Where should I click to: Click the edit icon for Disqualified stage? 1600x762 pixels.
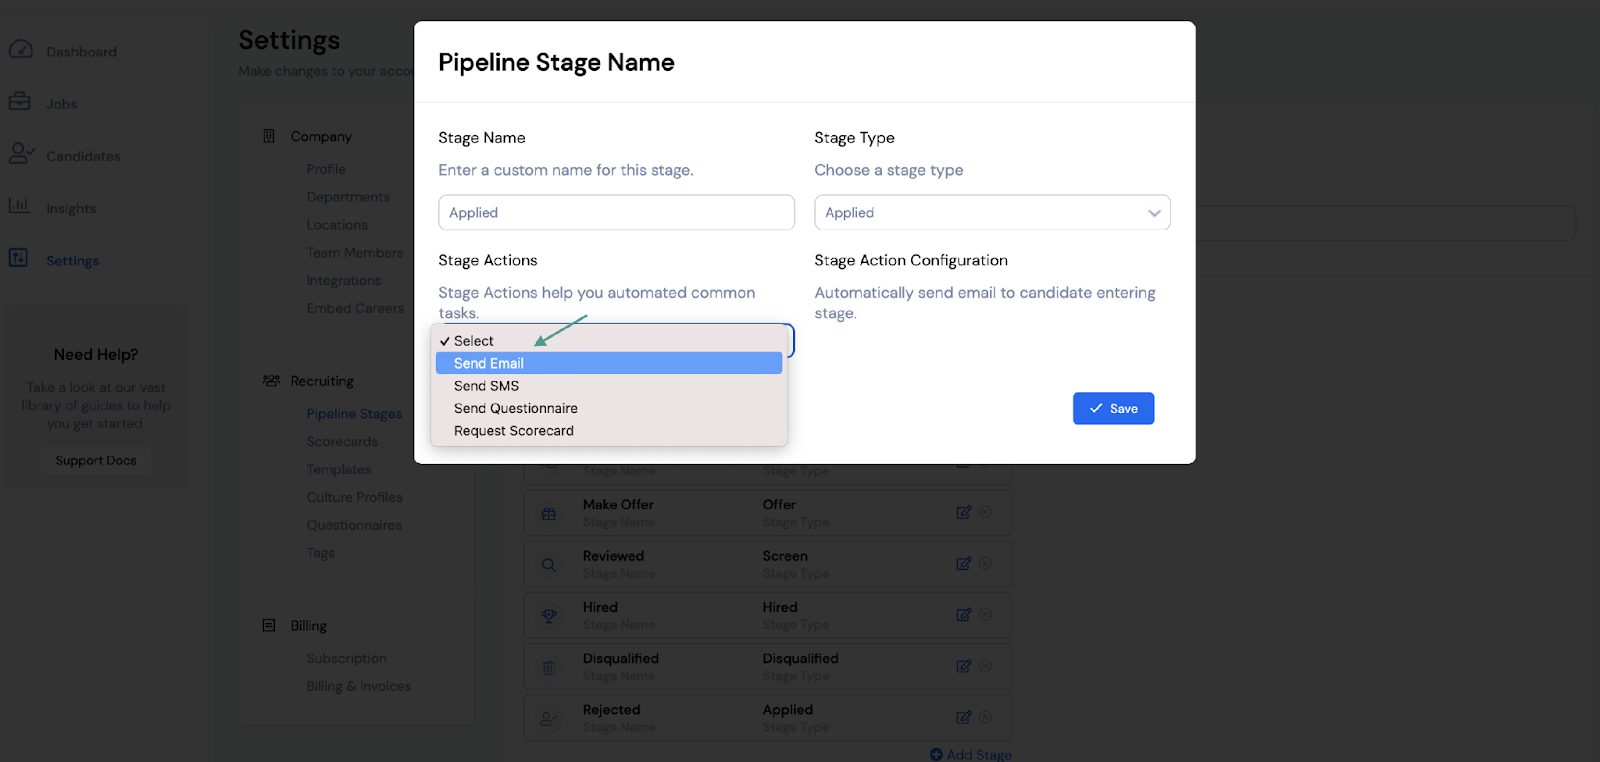963,666
